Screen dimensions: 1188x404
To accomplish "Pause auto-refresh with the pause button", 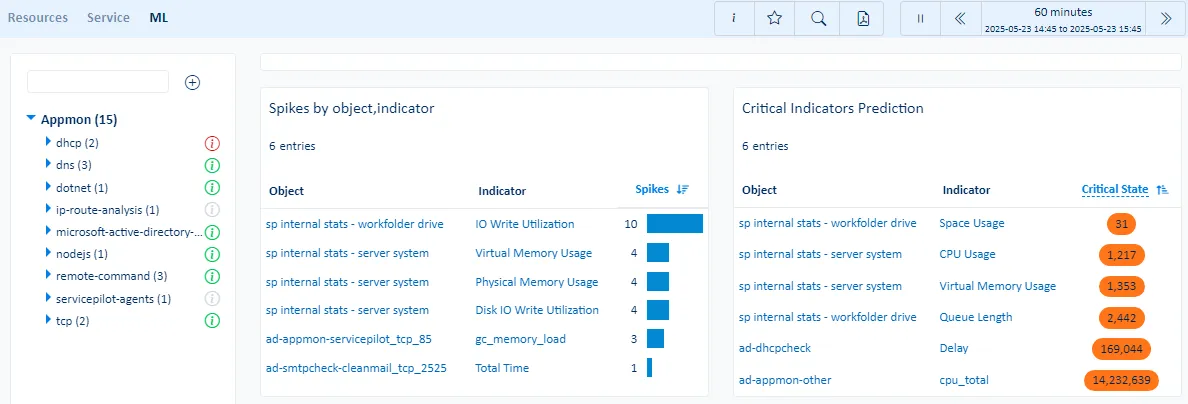I will coord(920,19).
